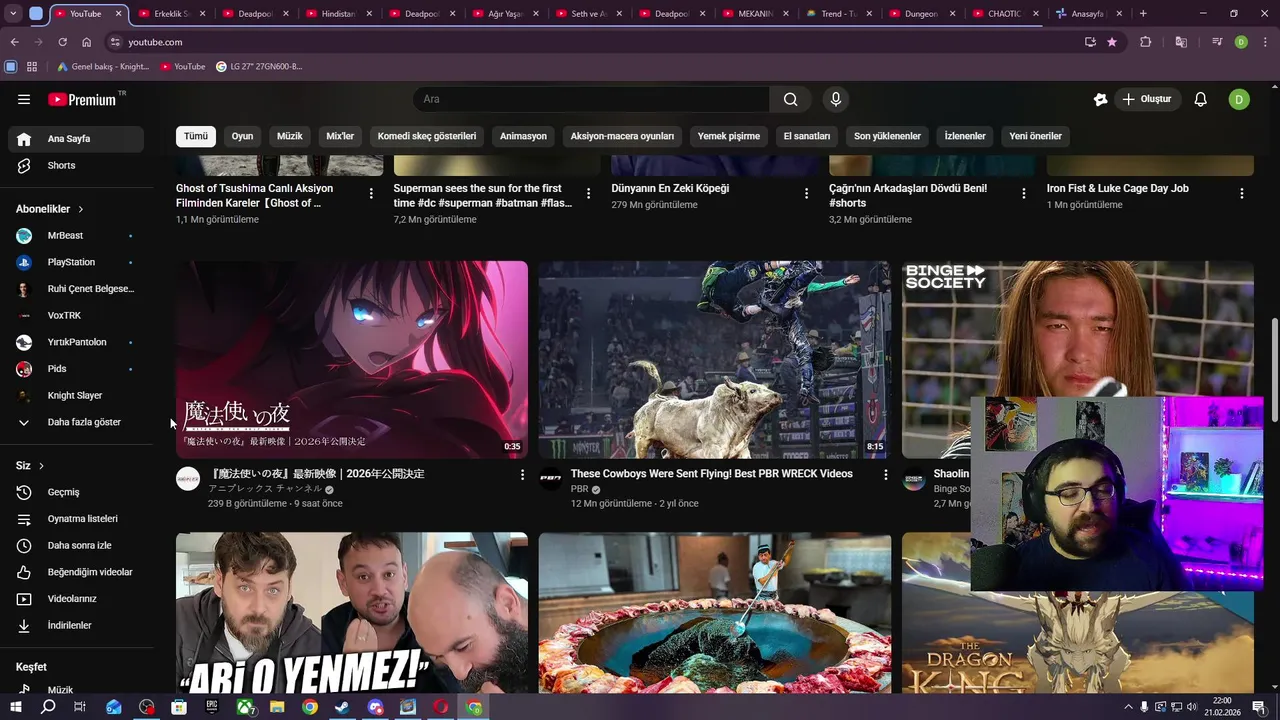Select the Son yüklenenler chip

coord(887,136)
